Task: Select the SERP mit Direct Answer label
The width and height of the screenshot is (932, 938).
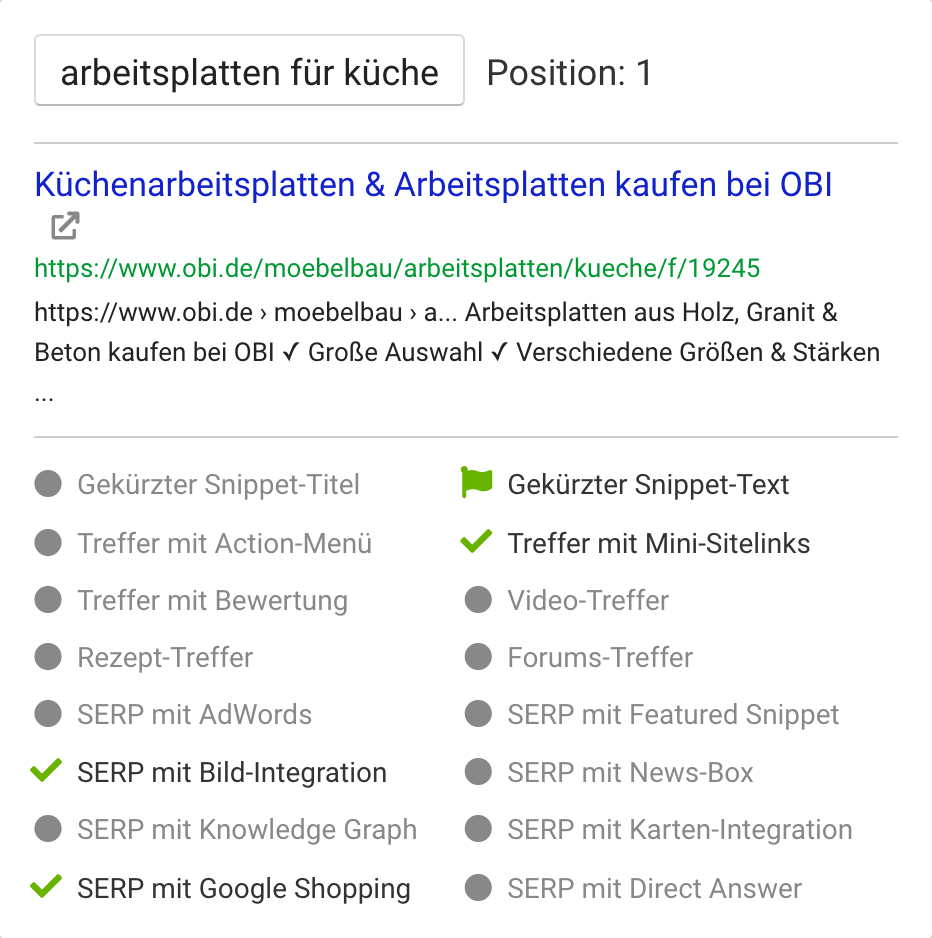Action: click(654, 888)
